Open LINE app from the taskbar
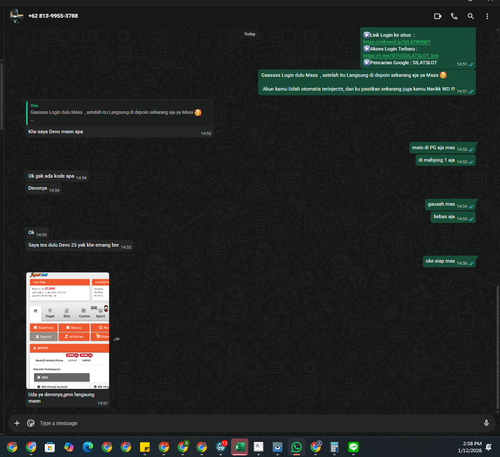500x457 pixels. point(353,447)
